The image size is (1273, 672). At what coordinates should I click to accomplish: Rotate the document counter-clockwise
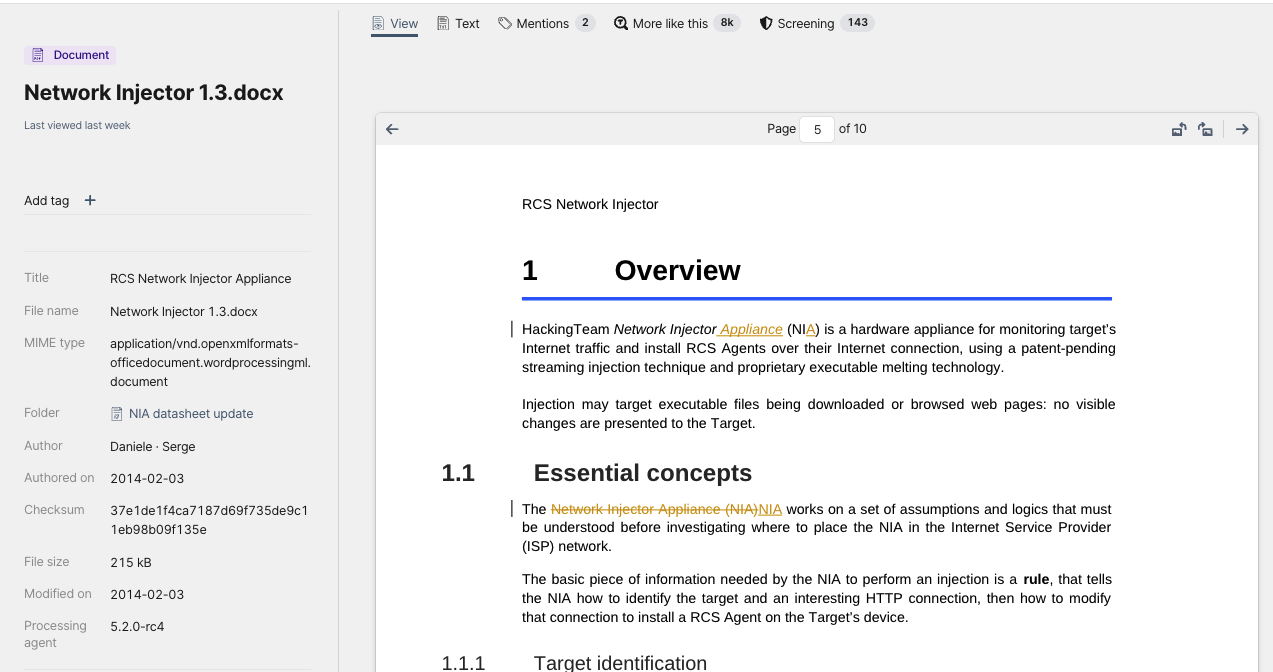tap(1180, 129)
